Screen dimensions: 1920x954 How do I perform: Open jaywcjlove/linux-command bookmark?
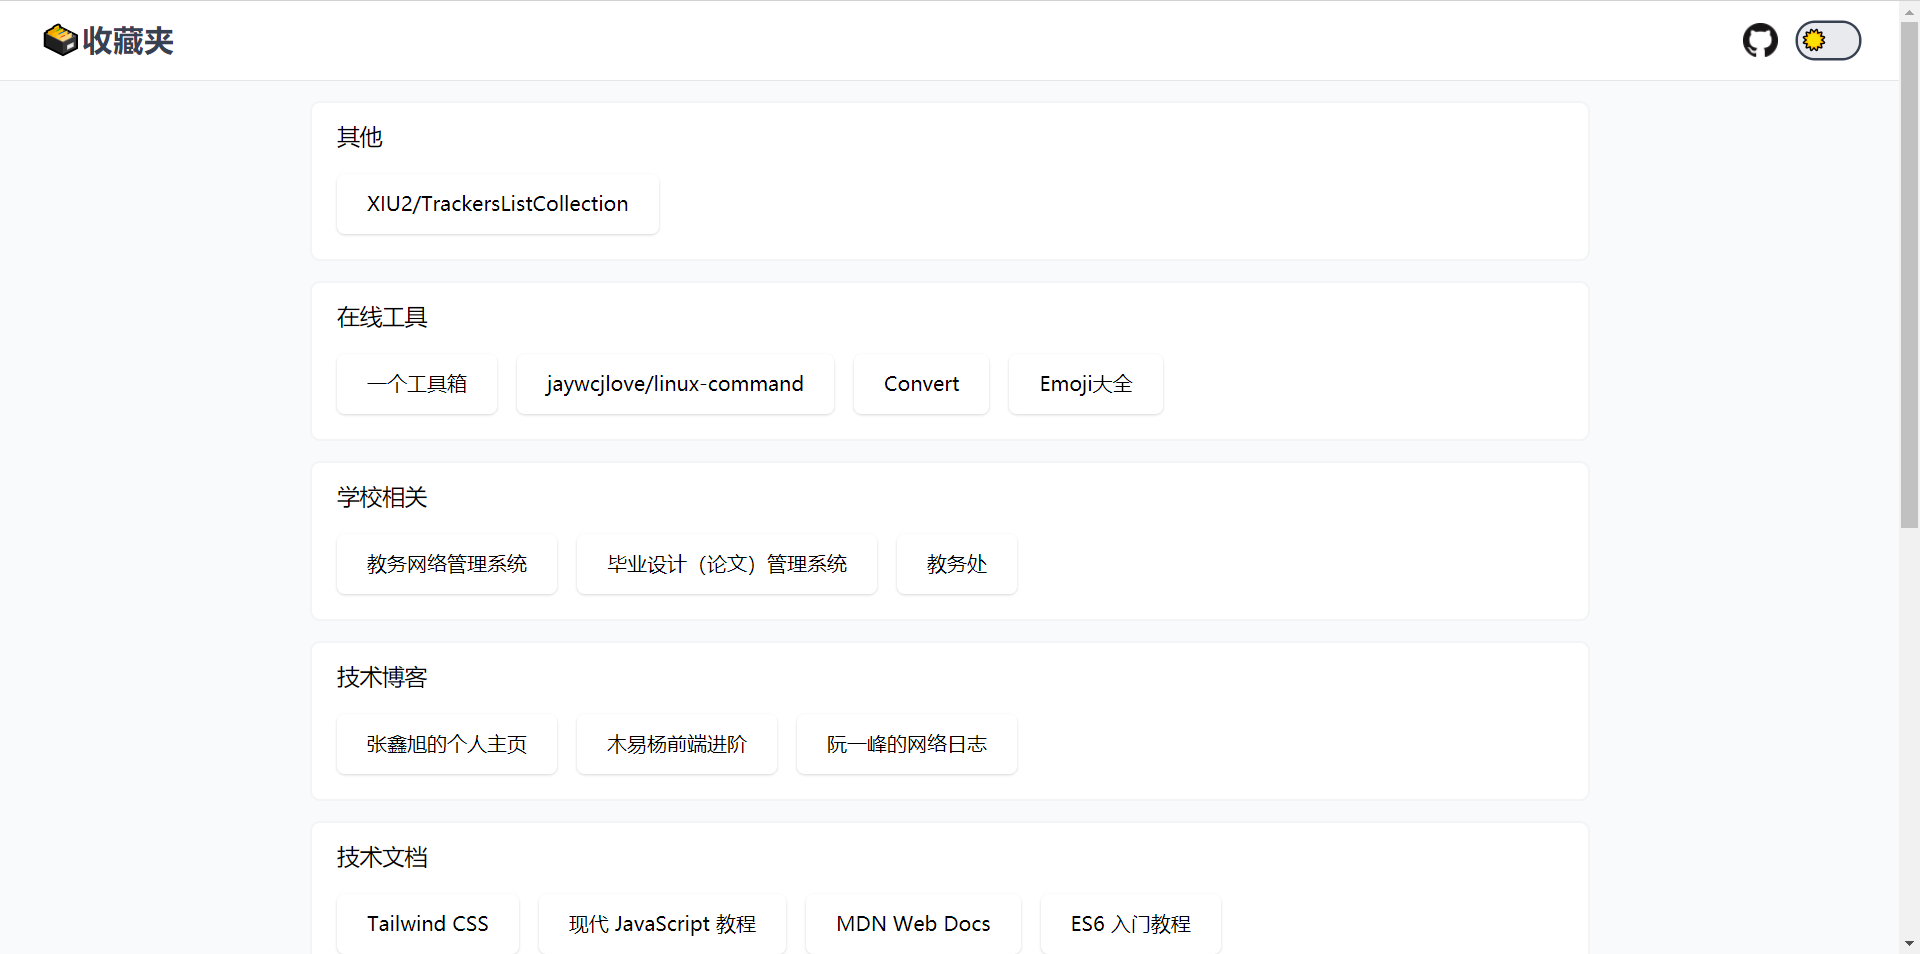pyautogui.click(x=675, y=384)
